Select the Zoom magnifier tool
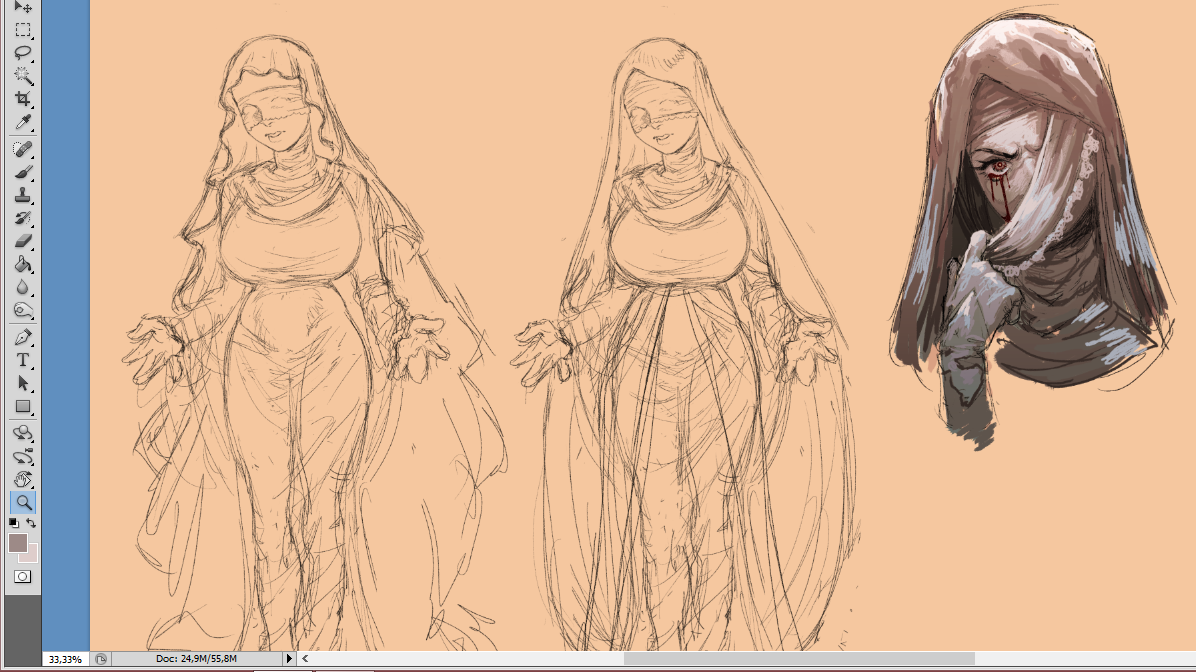This screenshot has height=672, width=1196. click(23, 503)
